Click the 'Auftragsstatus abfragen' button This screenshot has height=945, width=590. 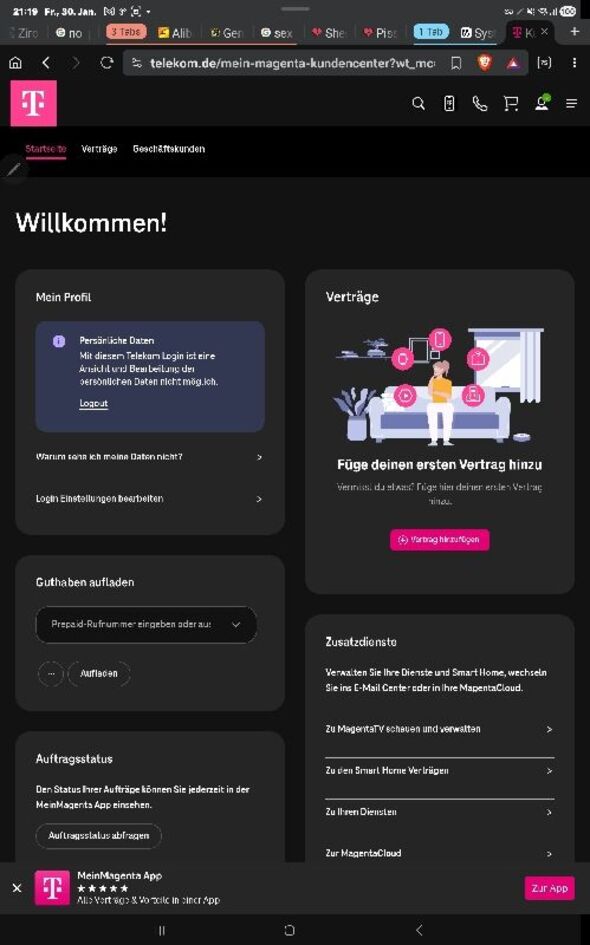(x=99, y=835)
